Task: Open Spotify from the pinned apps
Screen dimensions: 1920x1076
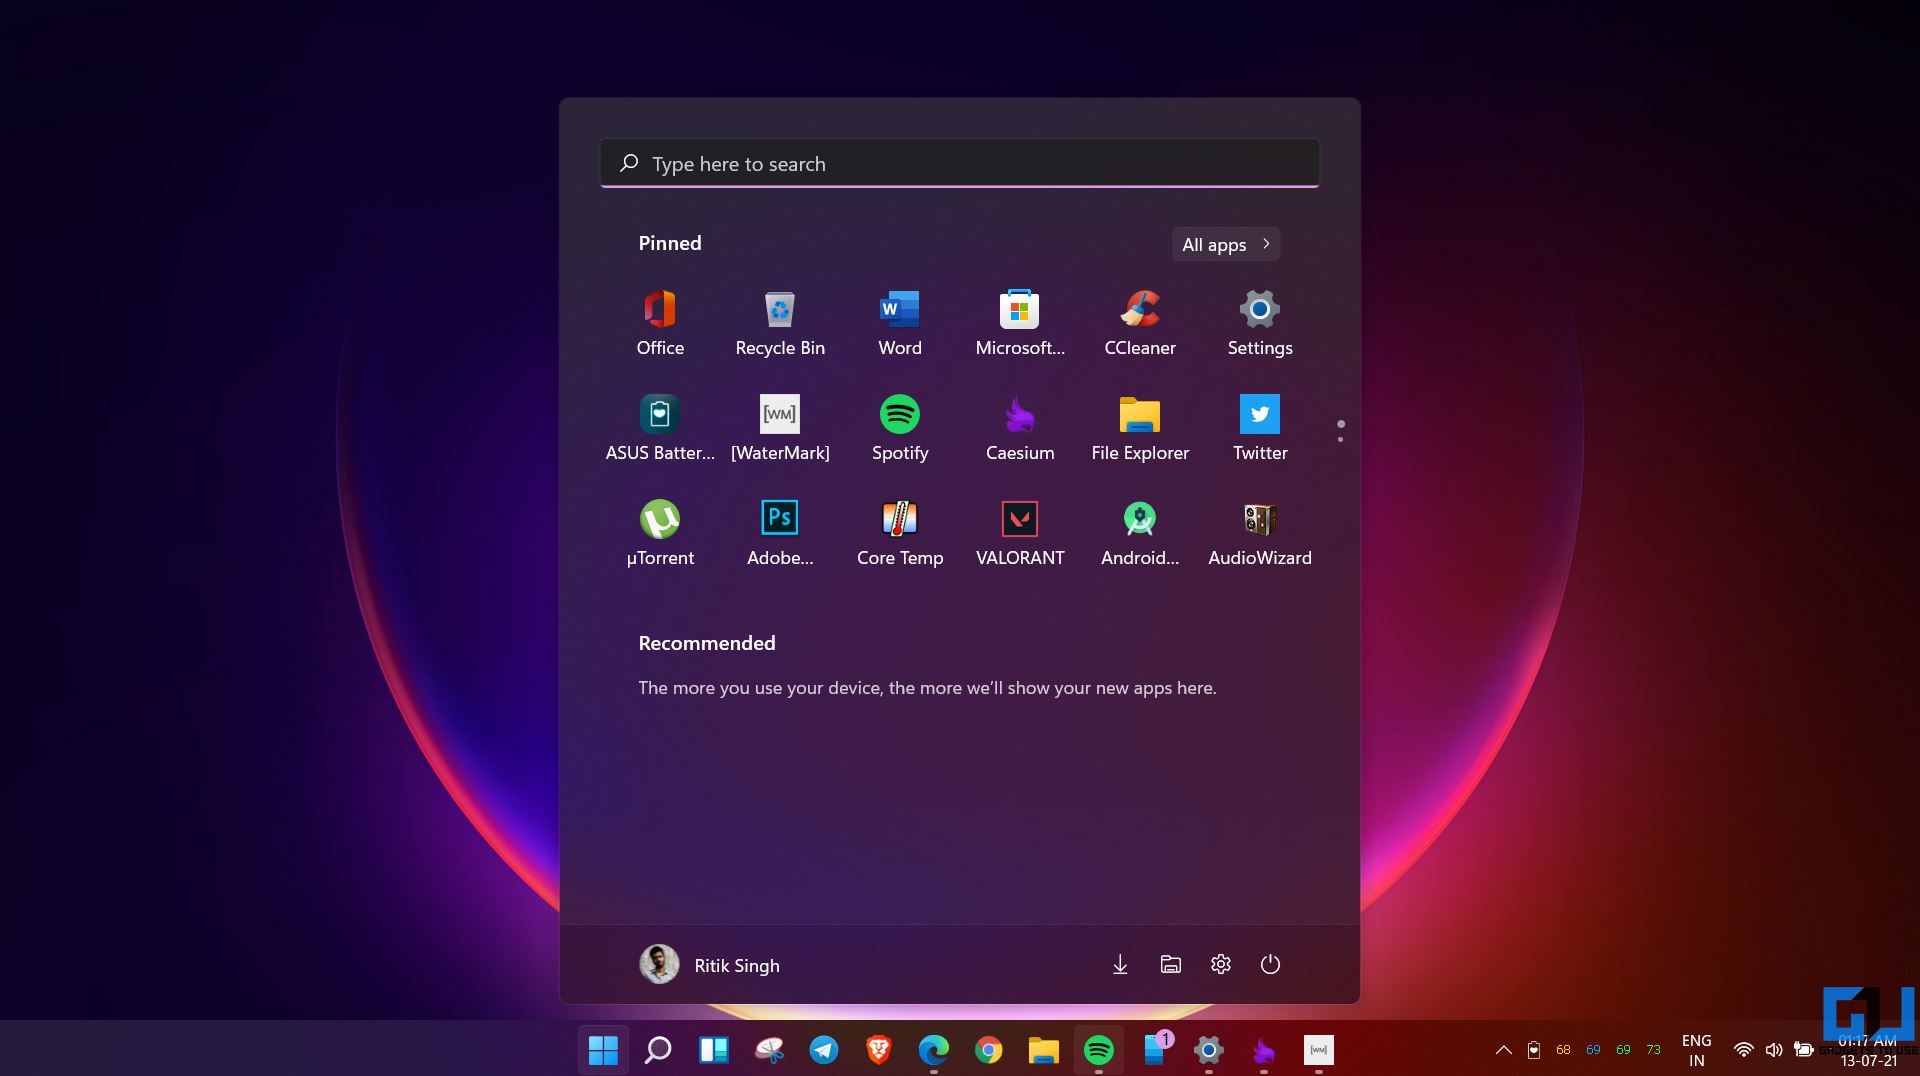Action: coord(900,428)
